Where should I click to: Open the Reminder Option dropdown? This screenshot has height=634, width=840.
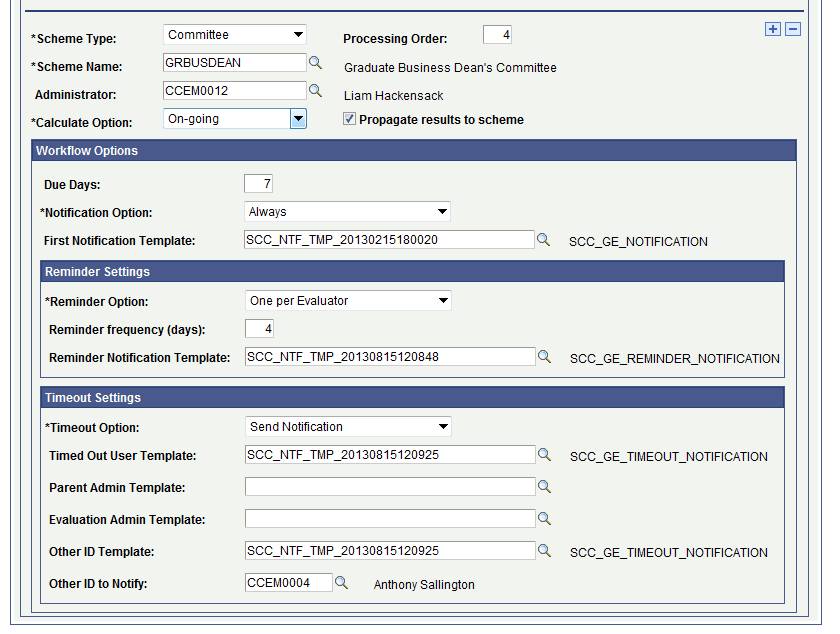click(348, 301)
